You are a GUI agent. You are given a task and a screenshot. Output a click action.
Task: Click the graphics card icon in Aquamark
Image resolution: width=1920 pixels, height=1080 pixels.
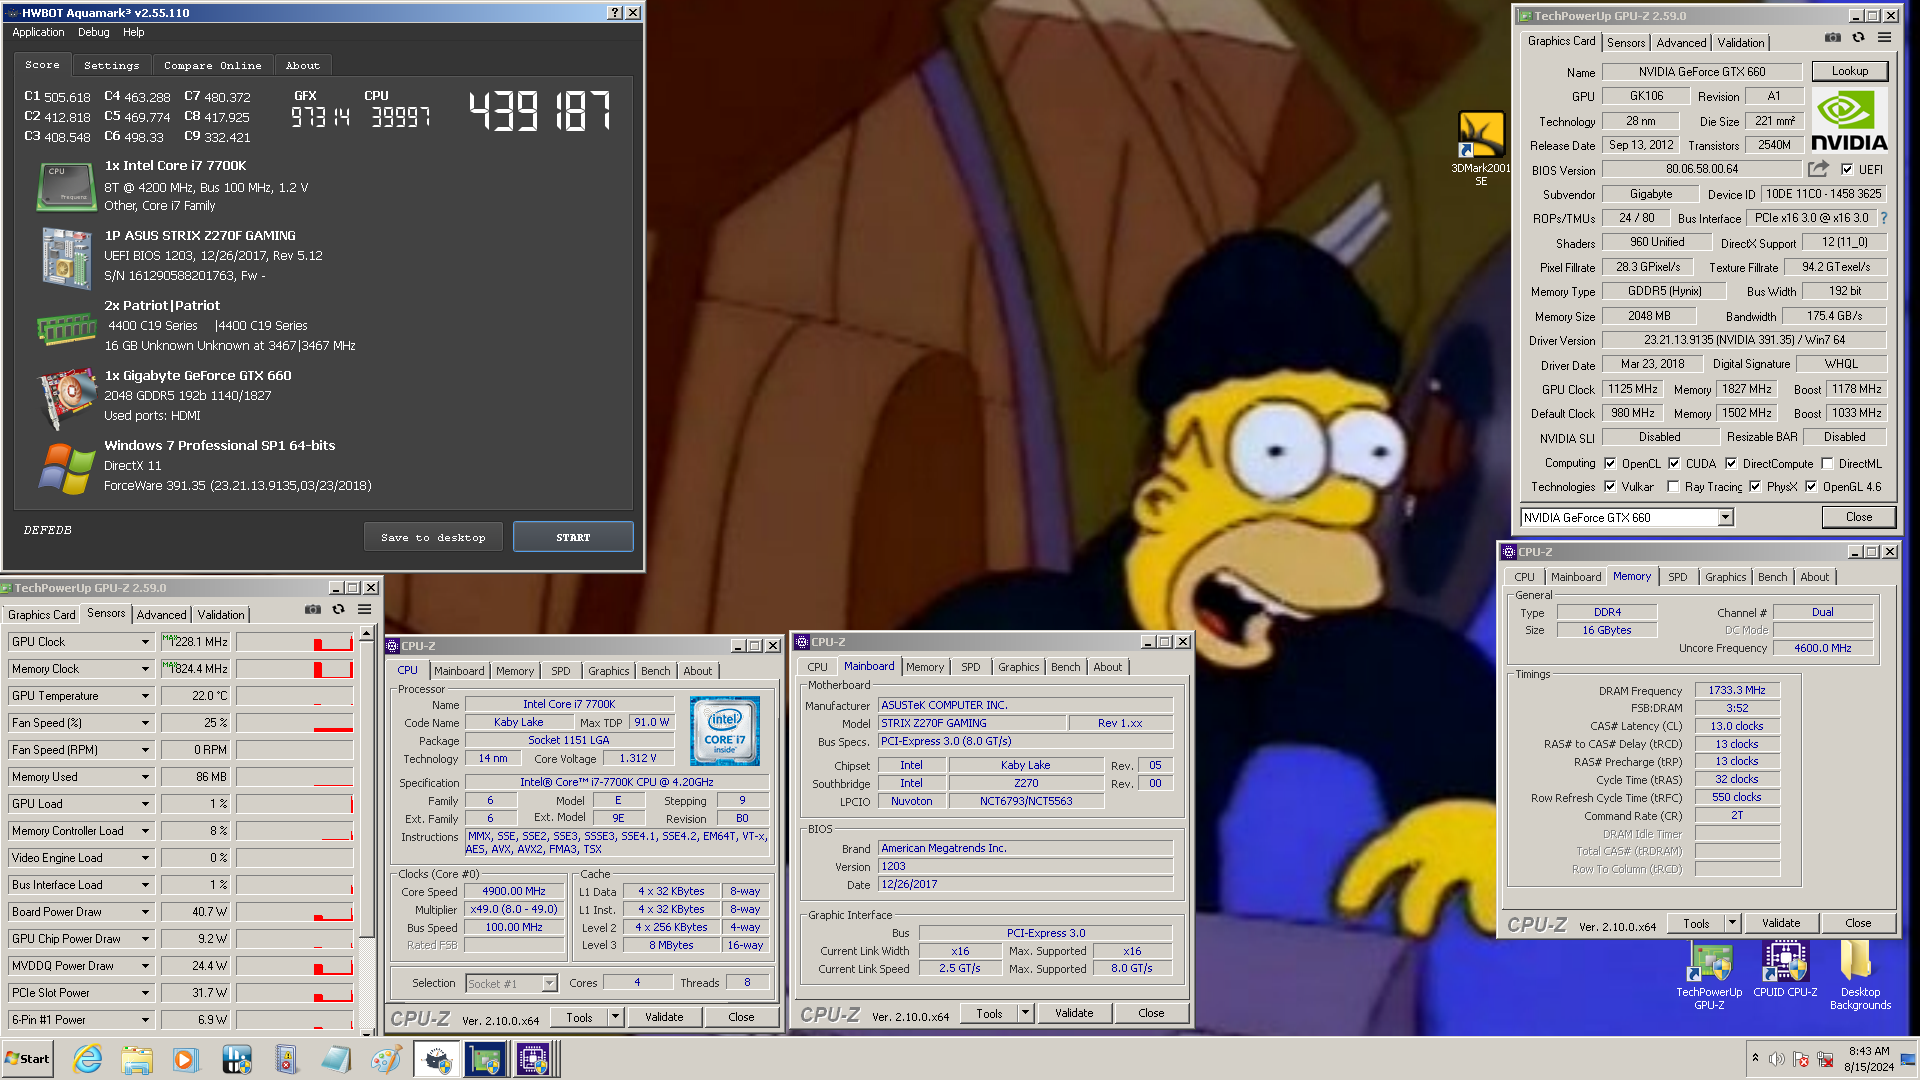pyautogui.click(x=66, y=398)
